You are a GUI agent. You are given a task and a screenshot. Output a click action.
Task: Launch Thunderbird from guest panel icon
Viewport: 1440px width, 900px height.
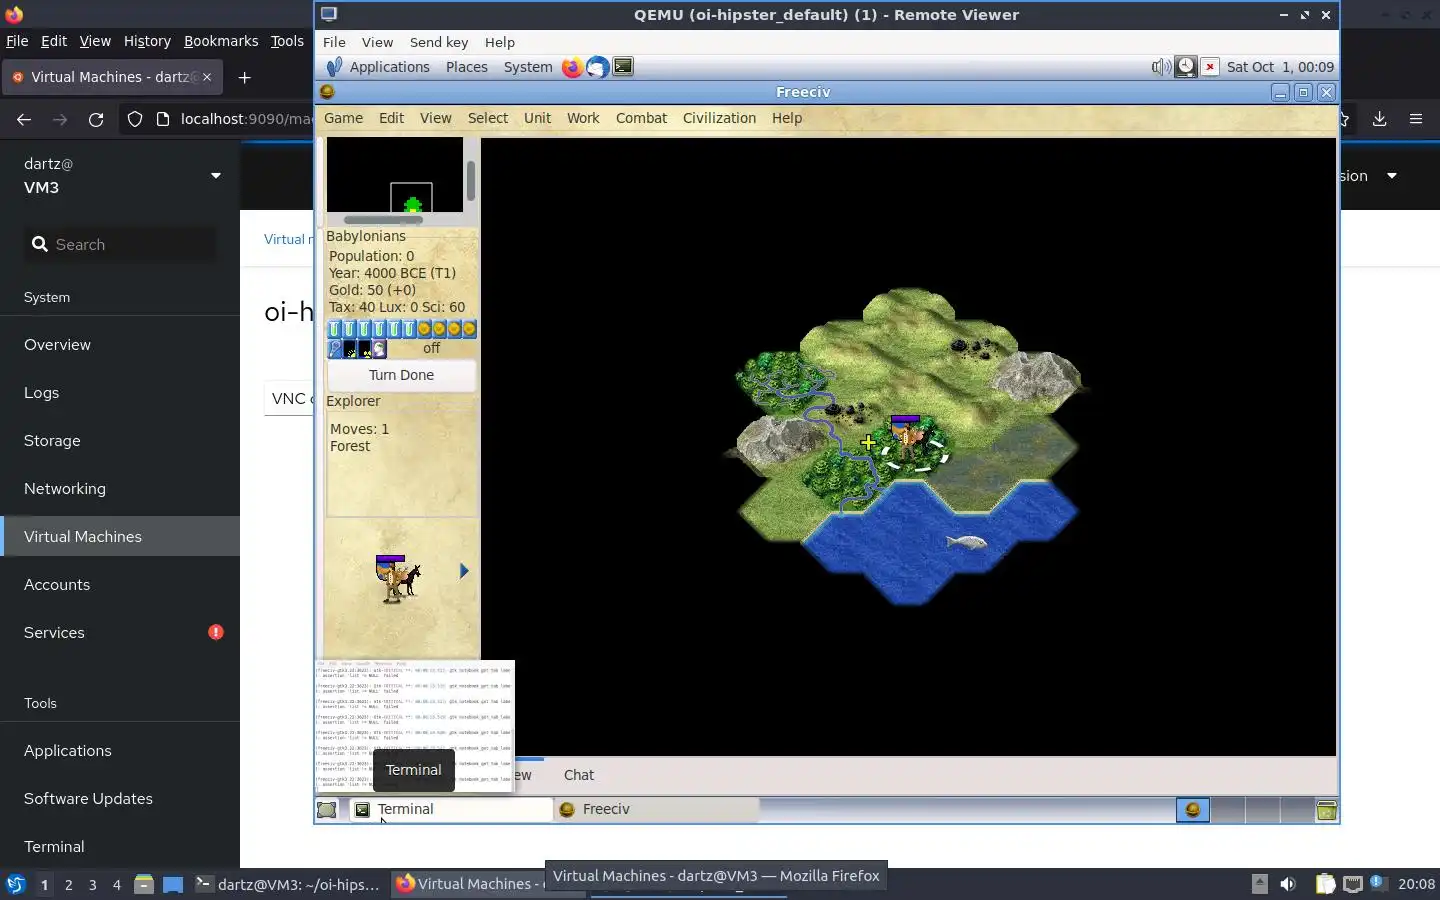[x=597, y=67]
